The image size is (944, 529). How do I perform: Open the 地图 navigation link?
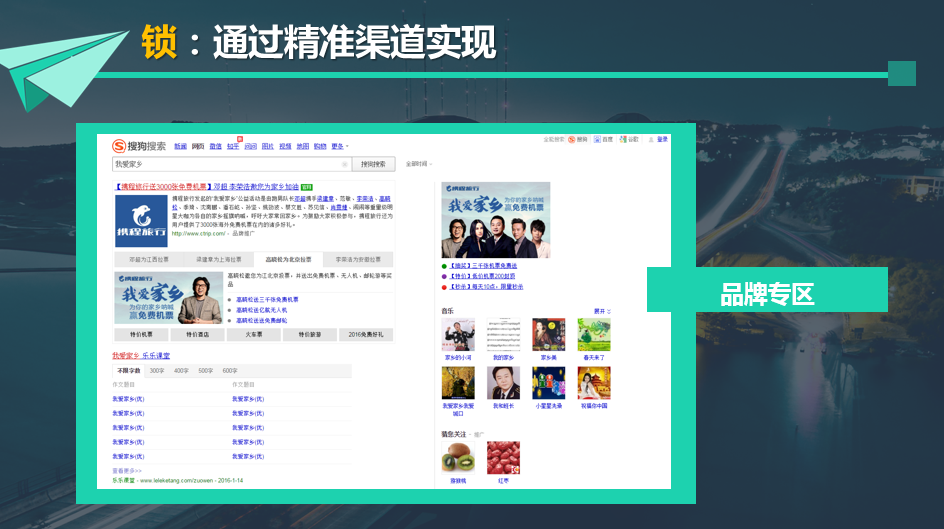[x=303, y=146]
